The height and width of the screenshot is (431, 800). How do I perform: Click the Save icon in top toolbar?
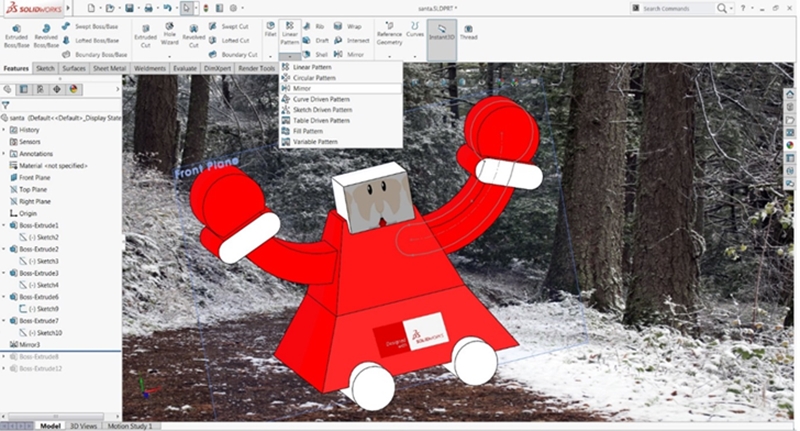pos(130,8)
